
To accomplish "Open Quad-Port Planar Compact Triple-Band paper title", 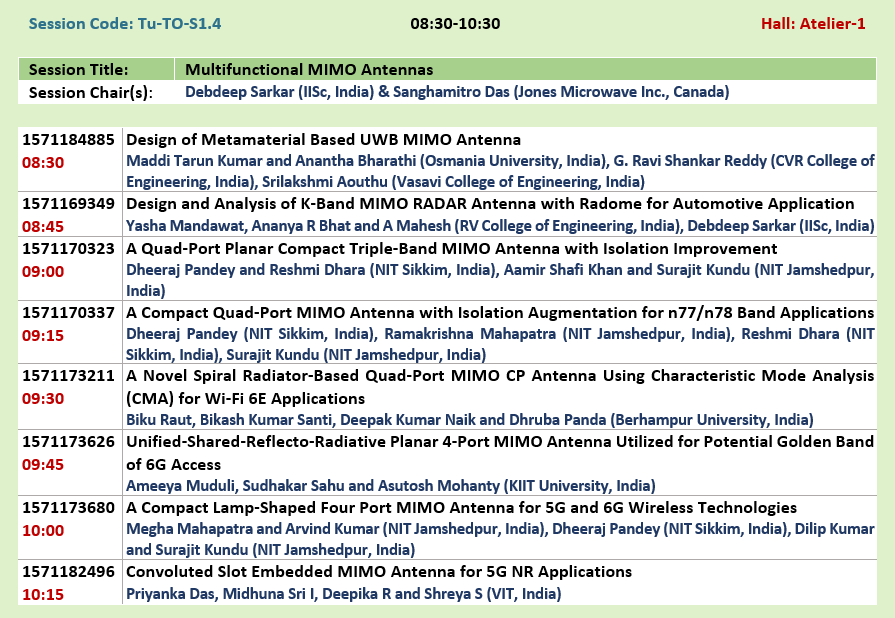I will point(451,248).
